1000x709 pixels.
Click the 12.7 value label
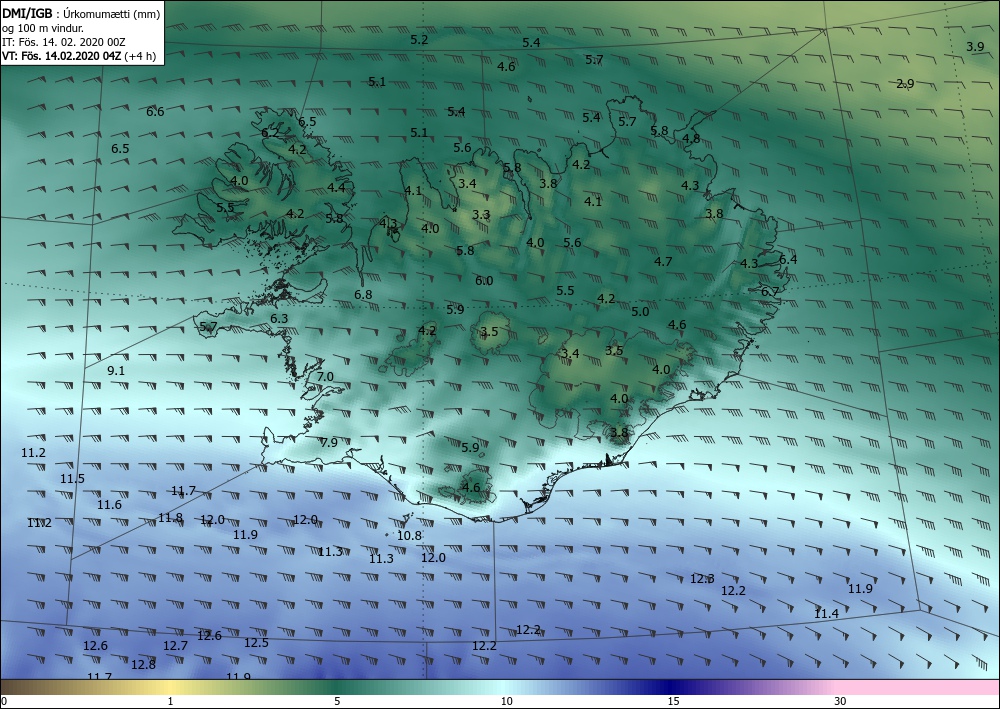coord(175,646)
